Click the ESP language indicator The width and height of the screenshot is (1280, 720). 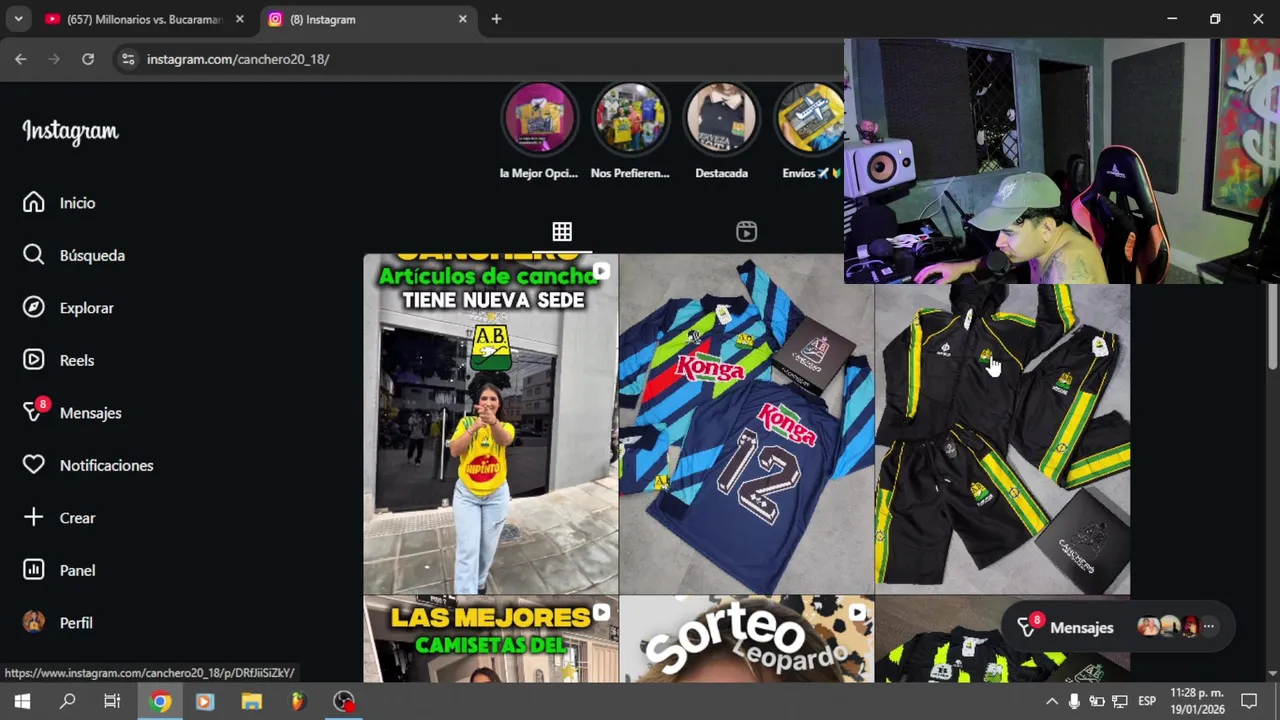(x=1147, y=701)
